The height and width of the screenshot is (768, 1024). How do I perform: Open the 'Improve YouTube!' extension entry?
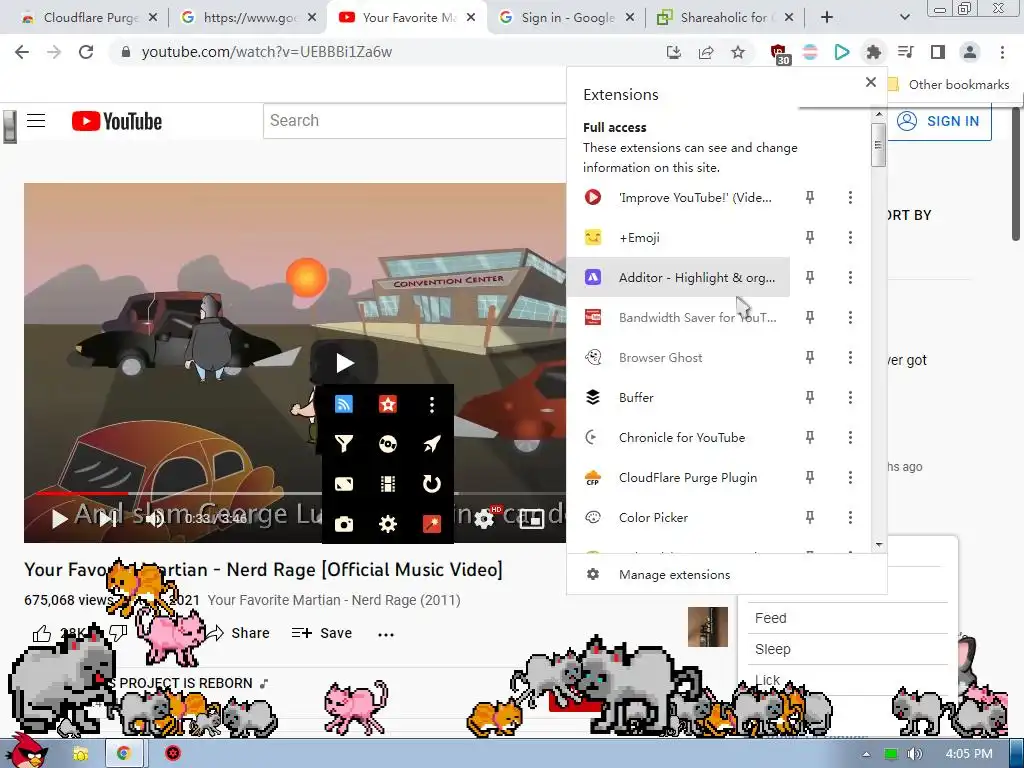pyautogui.click(x=679, y=197)
